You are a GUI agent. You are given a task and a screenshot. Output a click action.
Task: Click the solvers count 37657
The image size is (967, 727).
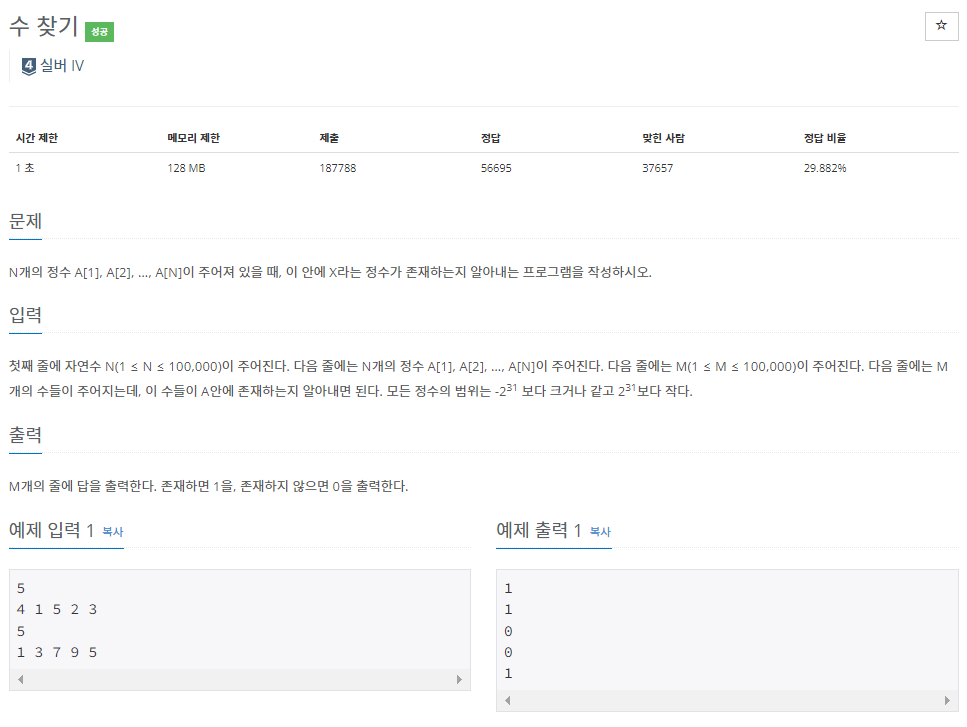[657, 168]
